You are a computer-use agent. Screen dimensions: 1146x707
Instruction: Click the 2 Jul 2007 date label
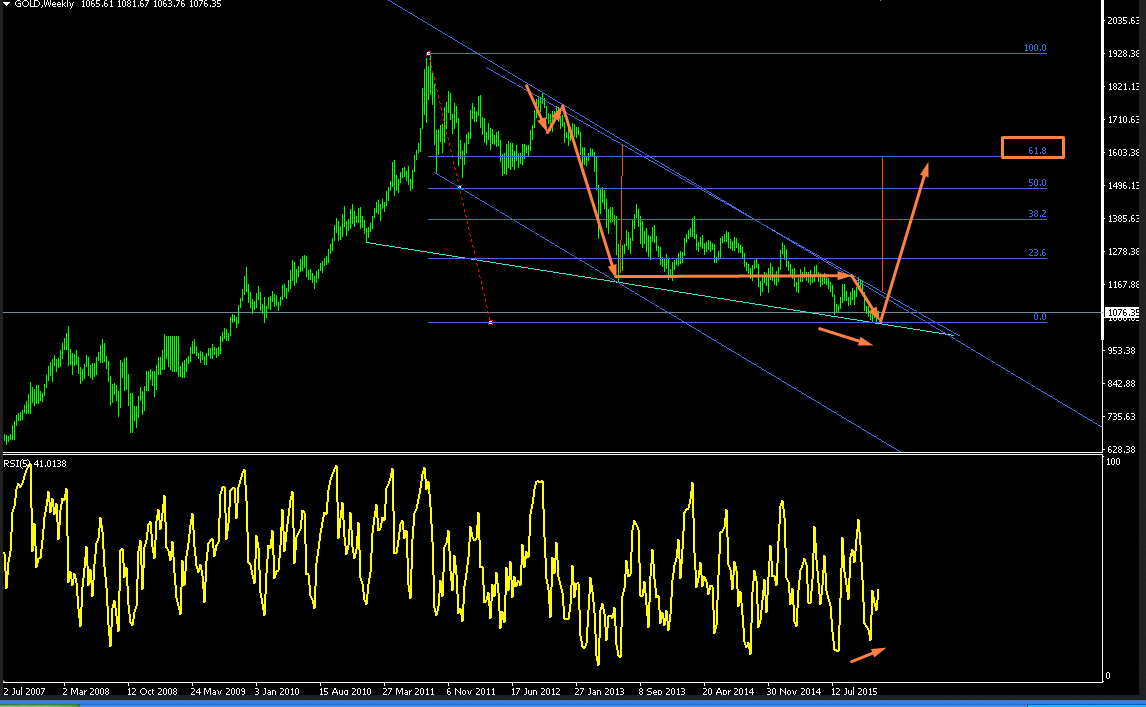(24, 691)
